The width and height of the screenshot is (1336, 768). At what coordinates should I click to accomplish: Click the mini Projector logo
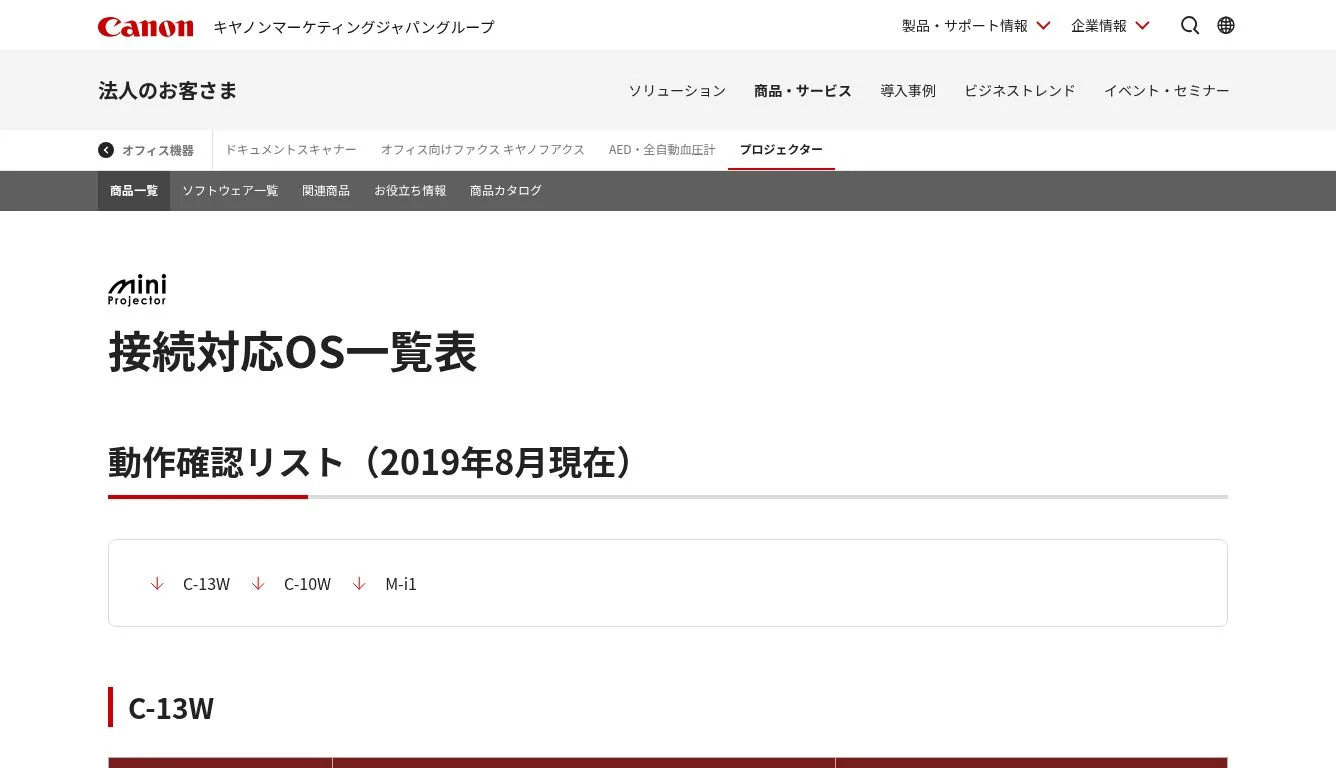point(138,290)
